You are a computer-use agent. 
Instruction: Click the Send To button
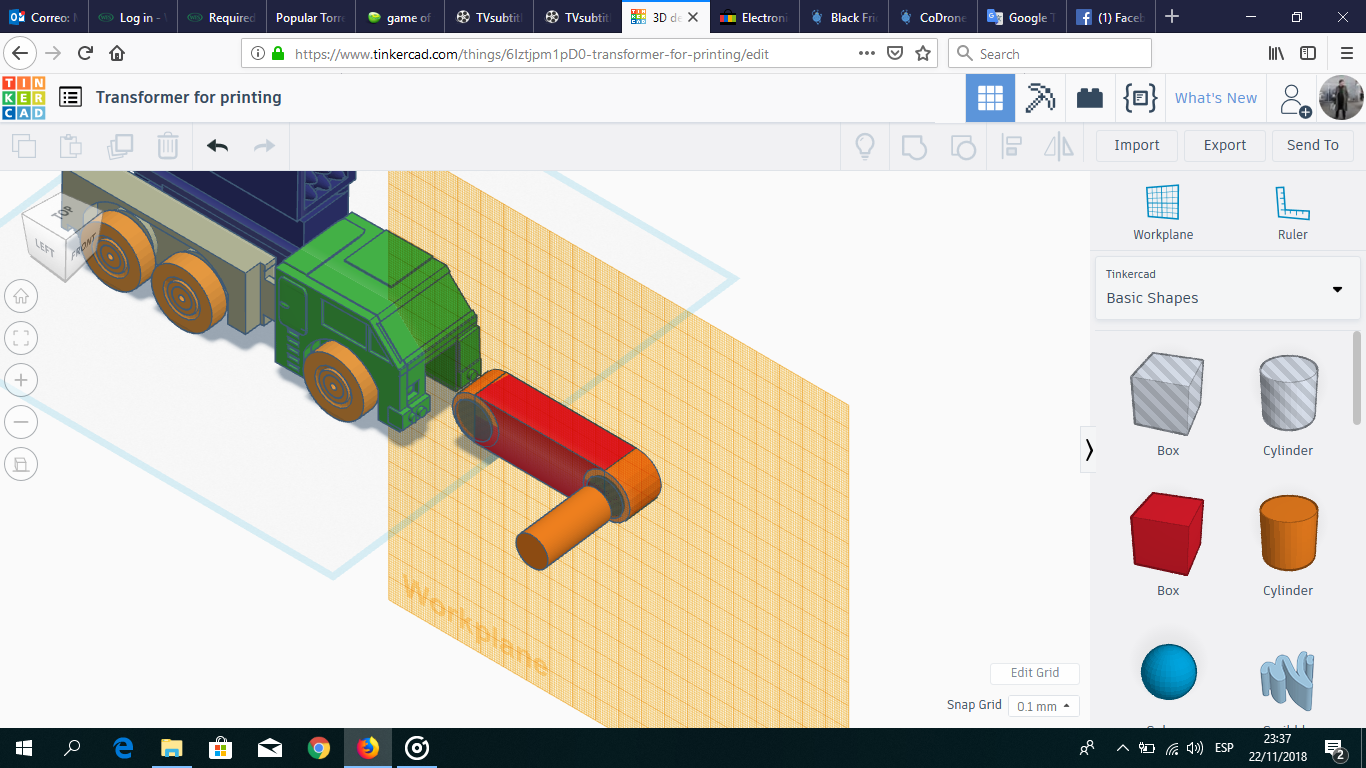click(1313, 145)
